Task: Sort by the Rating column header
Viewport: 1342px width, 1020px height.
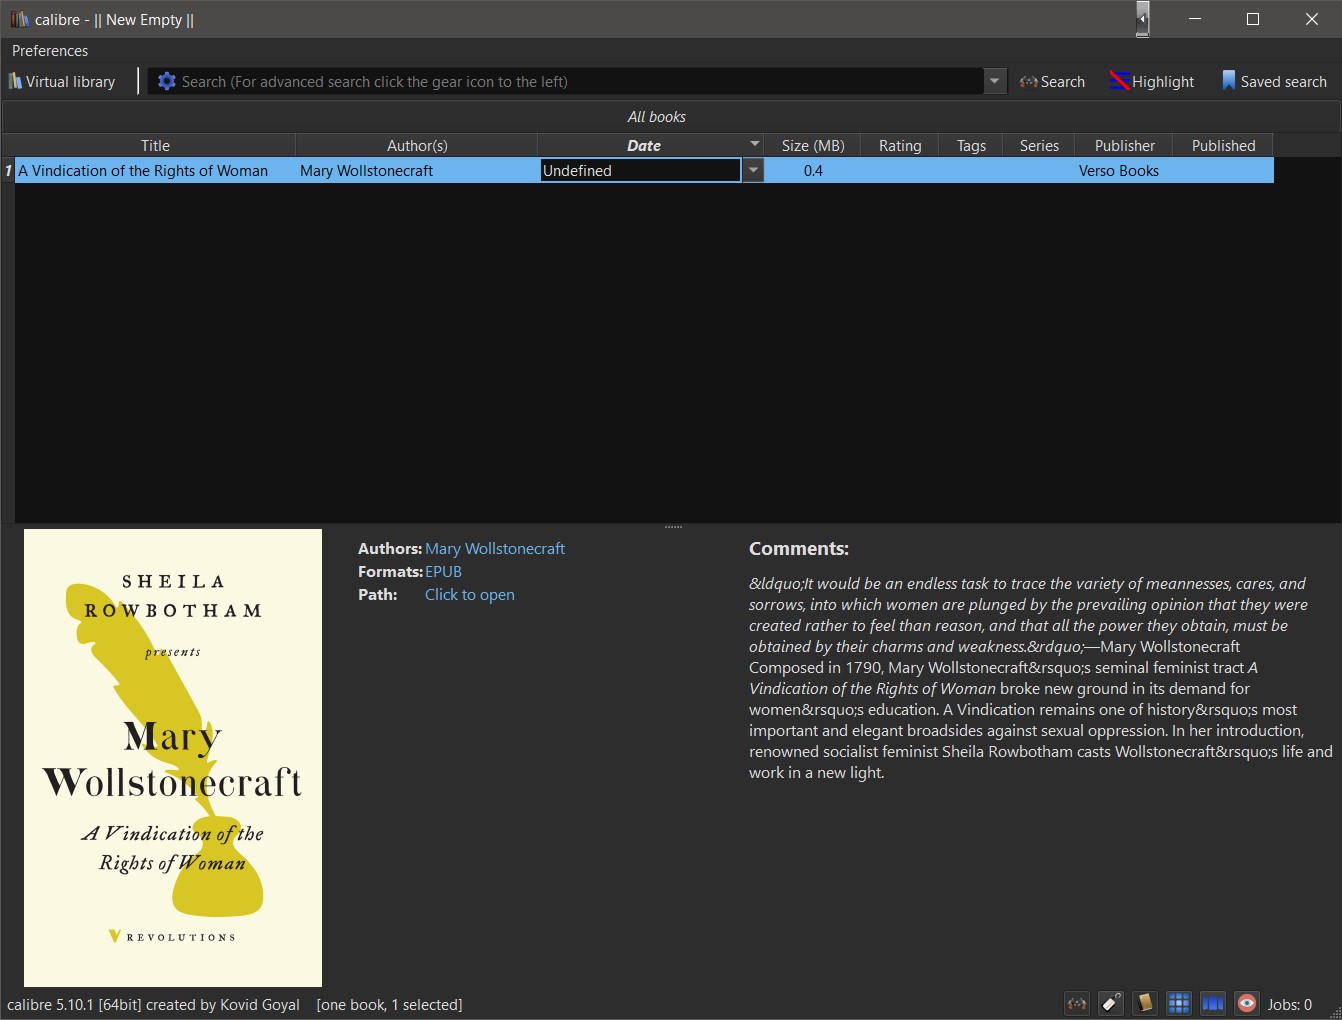Action: tap(900, 146)
